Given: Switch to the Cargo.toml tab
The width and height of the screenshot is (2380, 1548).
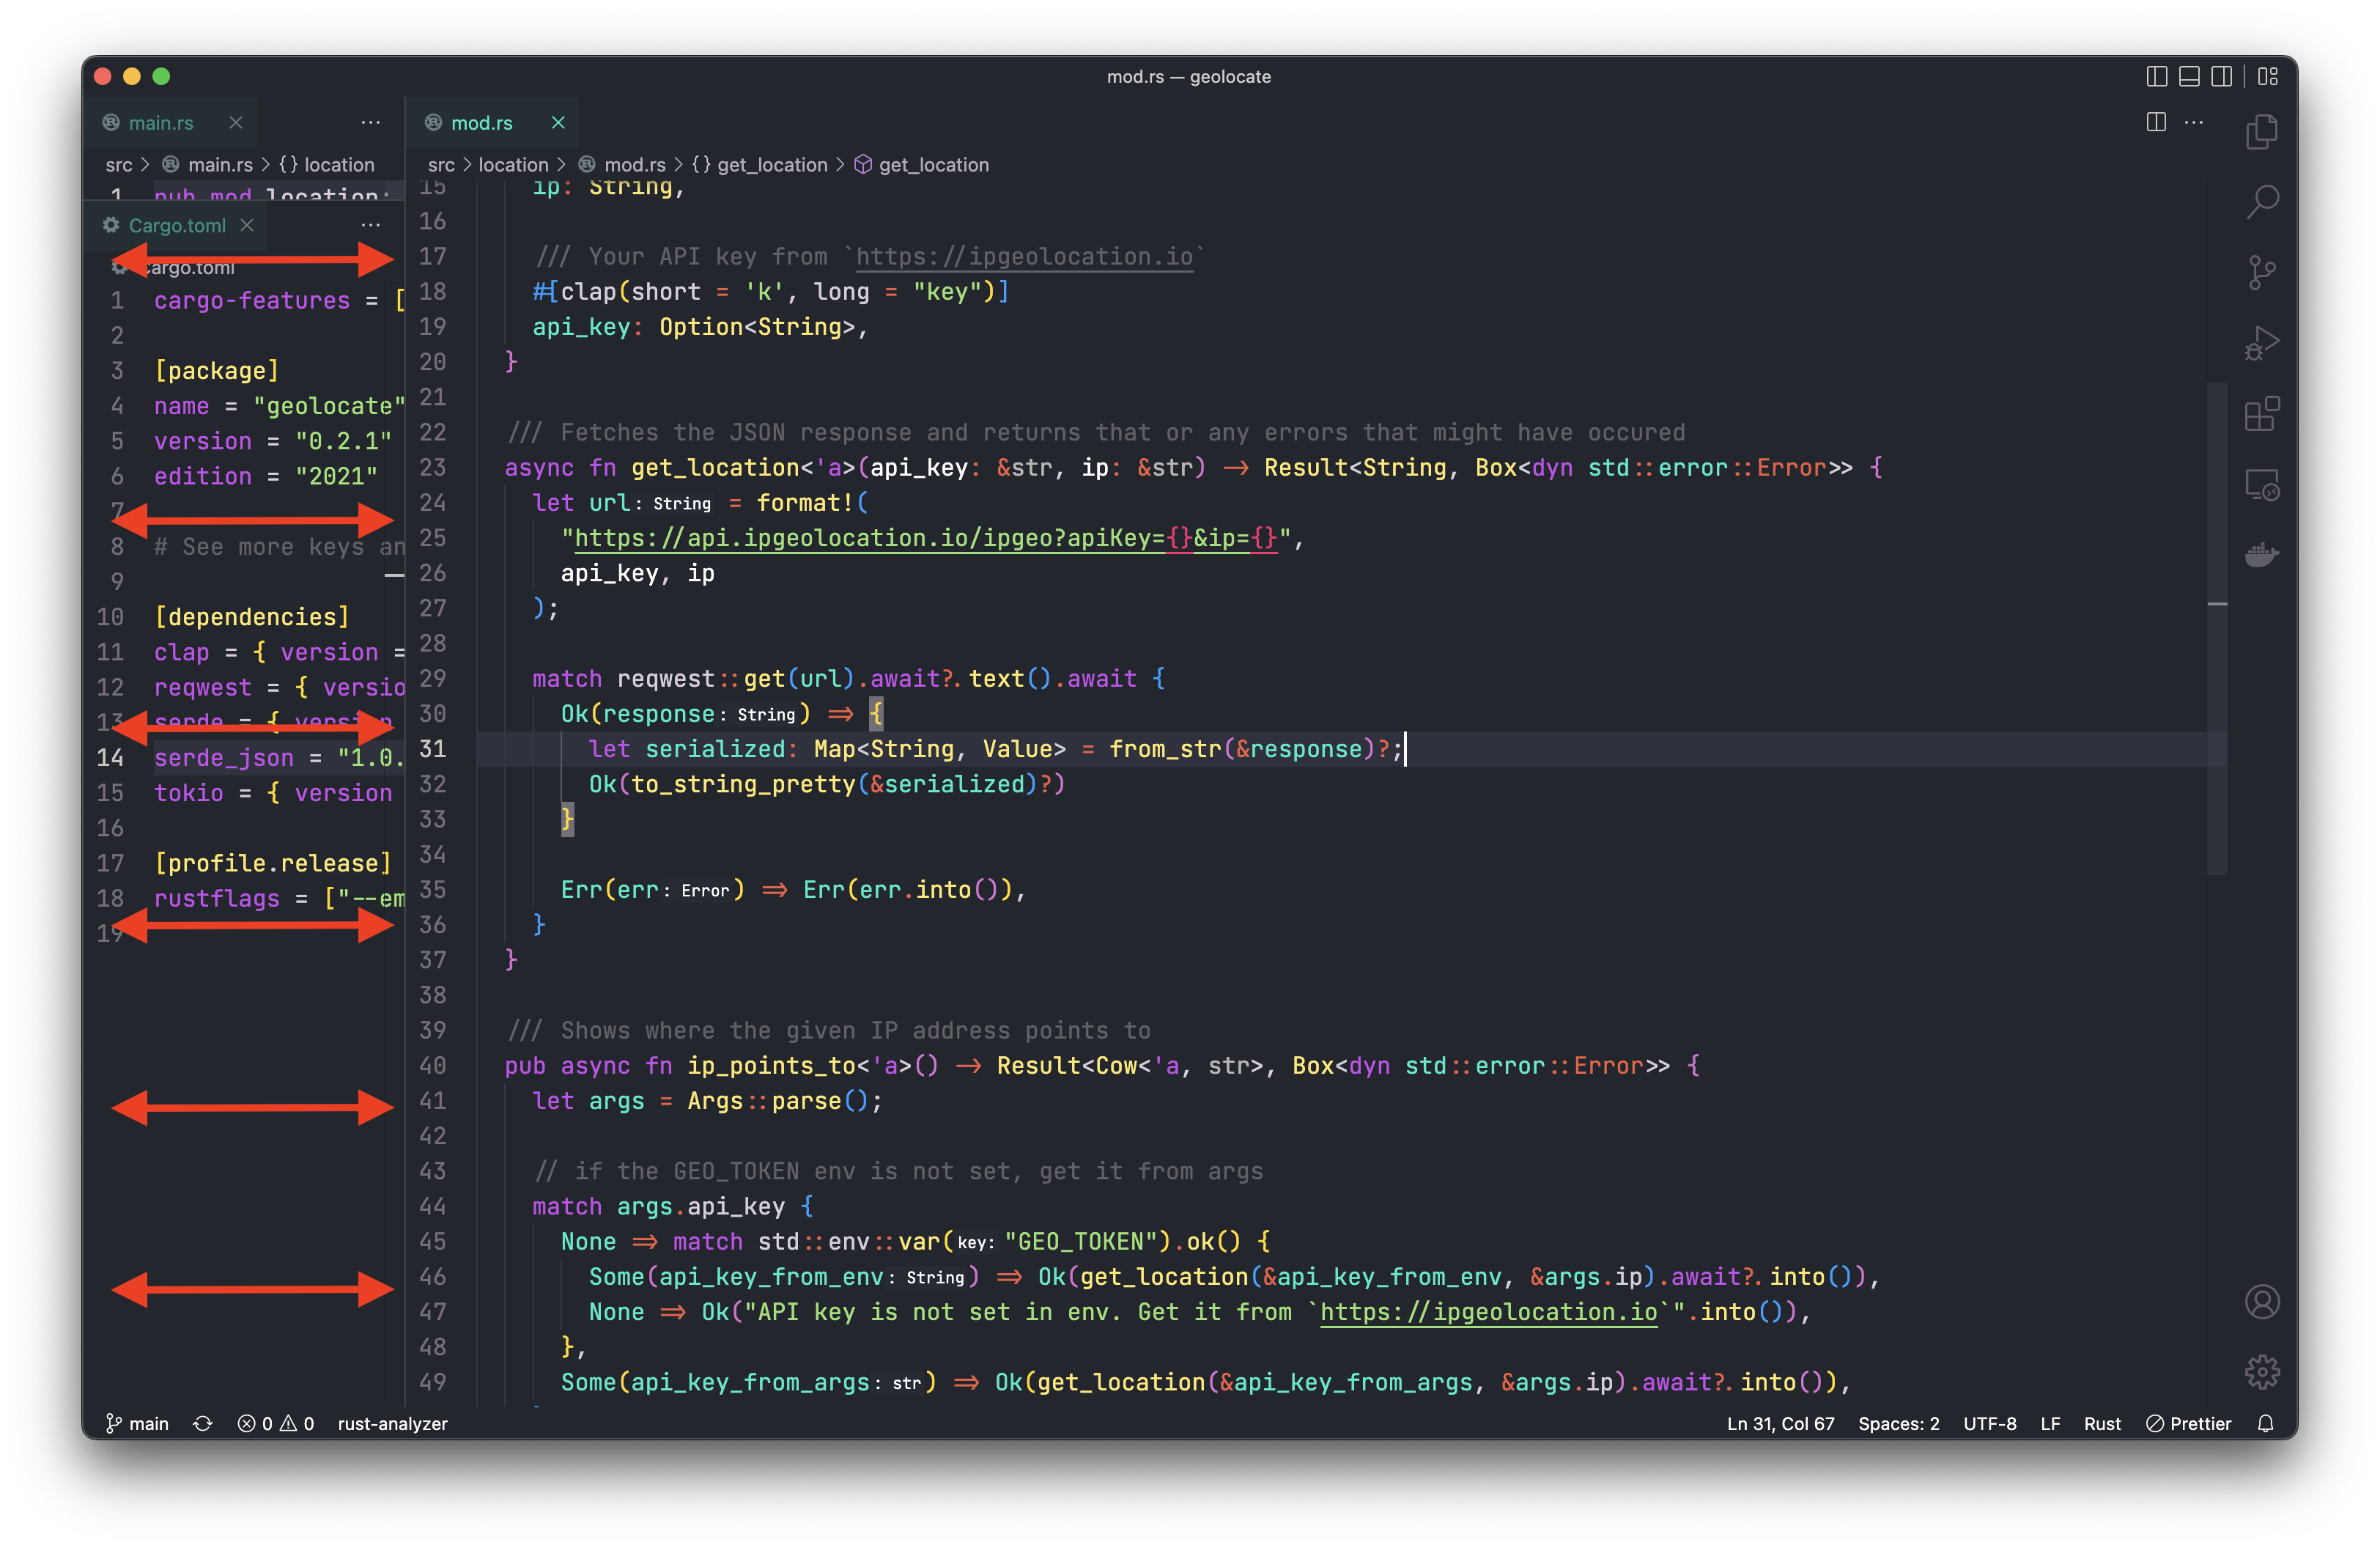Looking at the screenshot, I should tap(177, 225).
